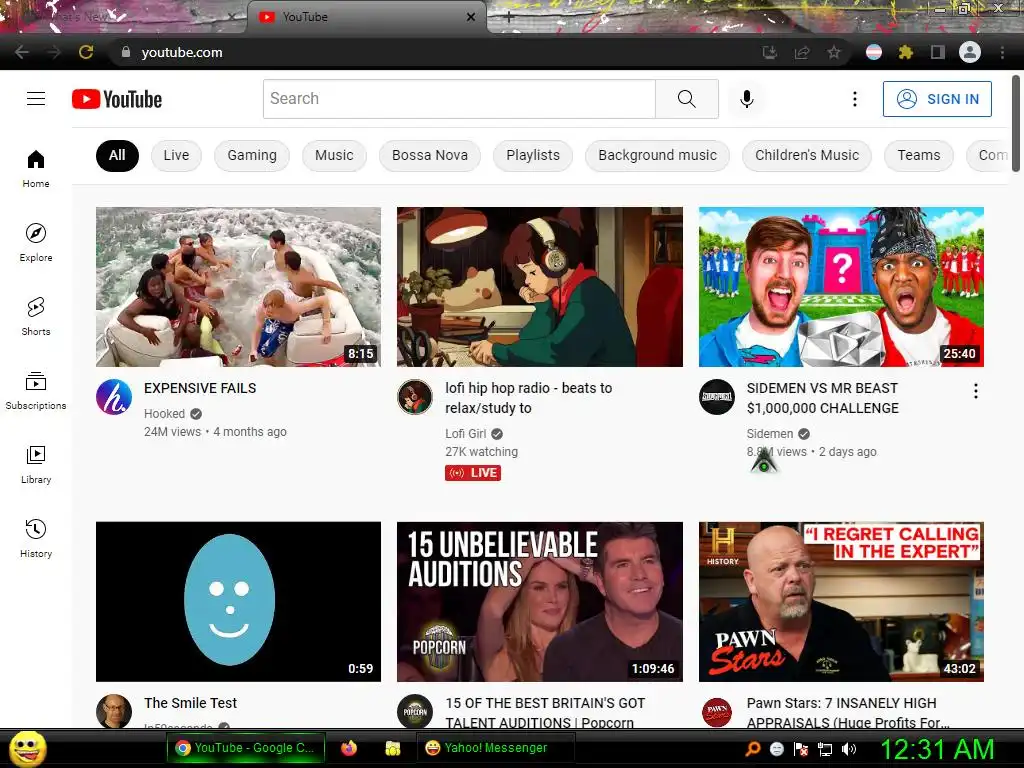
Task: Open Lofi Girl channel avatar
Action: (x=415, y=397)
